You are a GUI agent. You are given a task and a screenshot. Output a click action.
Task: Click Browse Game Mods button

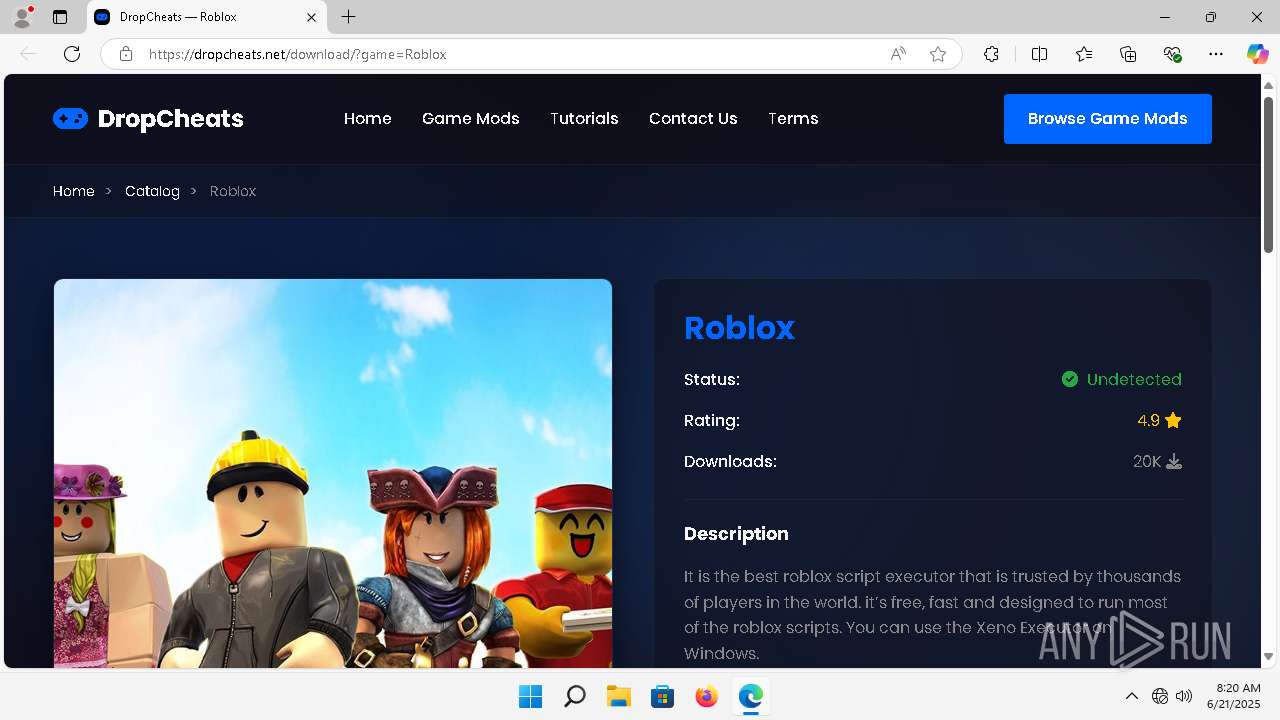click(1108, 119)
